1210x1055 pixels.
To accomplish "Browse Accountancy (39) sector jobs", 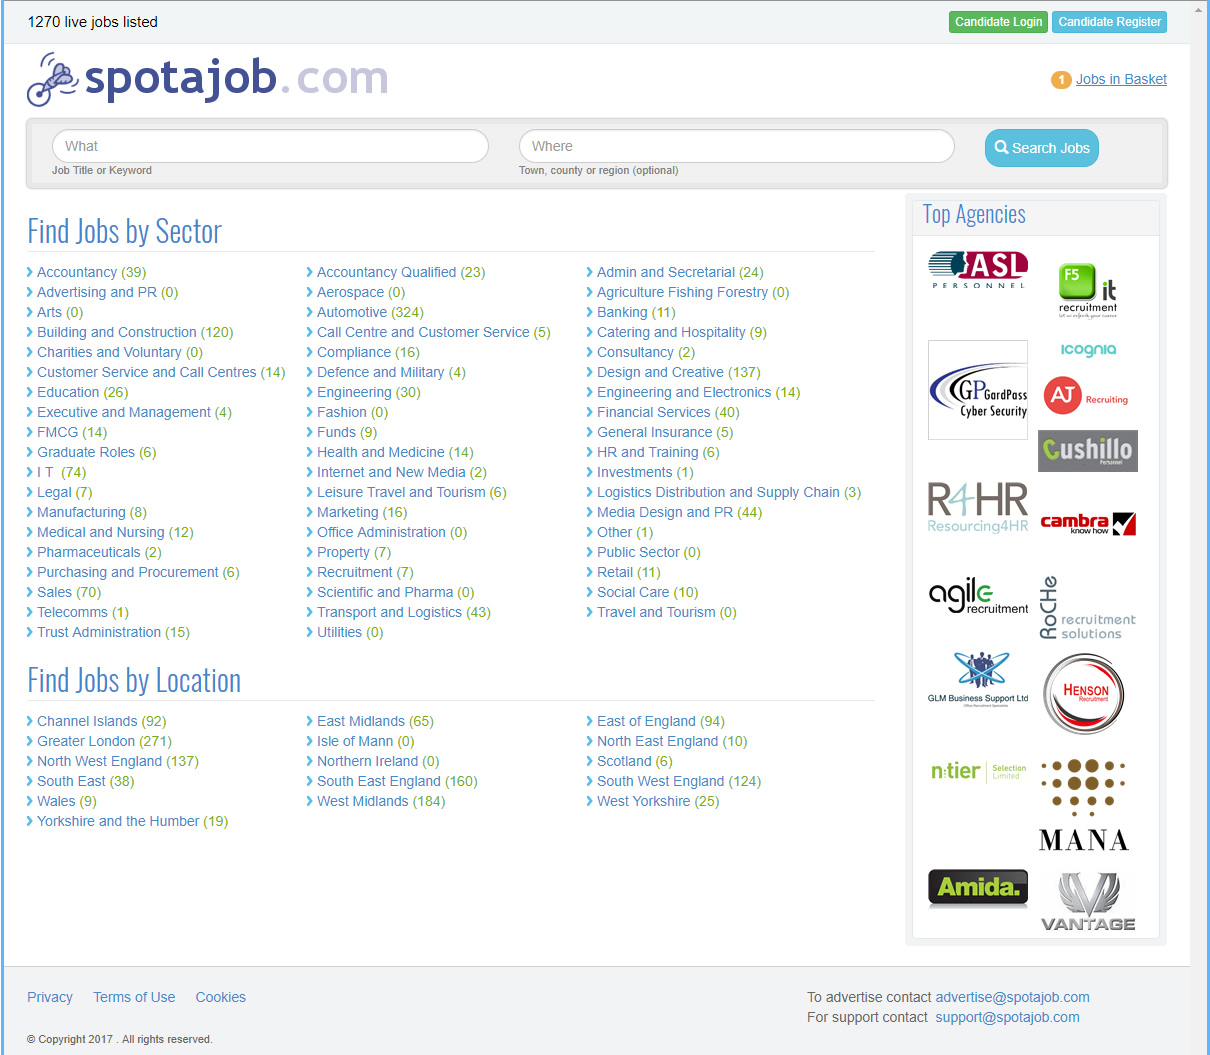I will (x=91, y=272).
